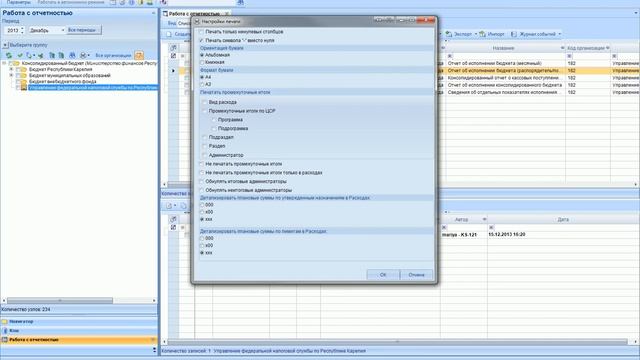This screenshot has width=640, height=360.
Task: Select Книжная paper orientation
Action: [202, 62]
